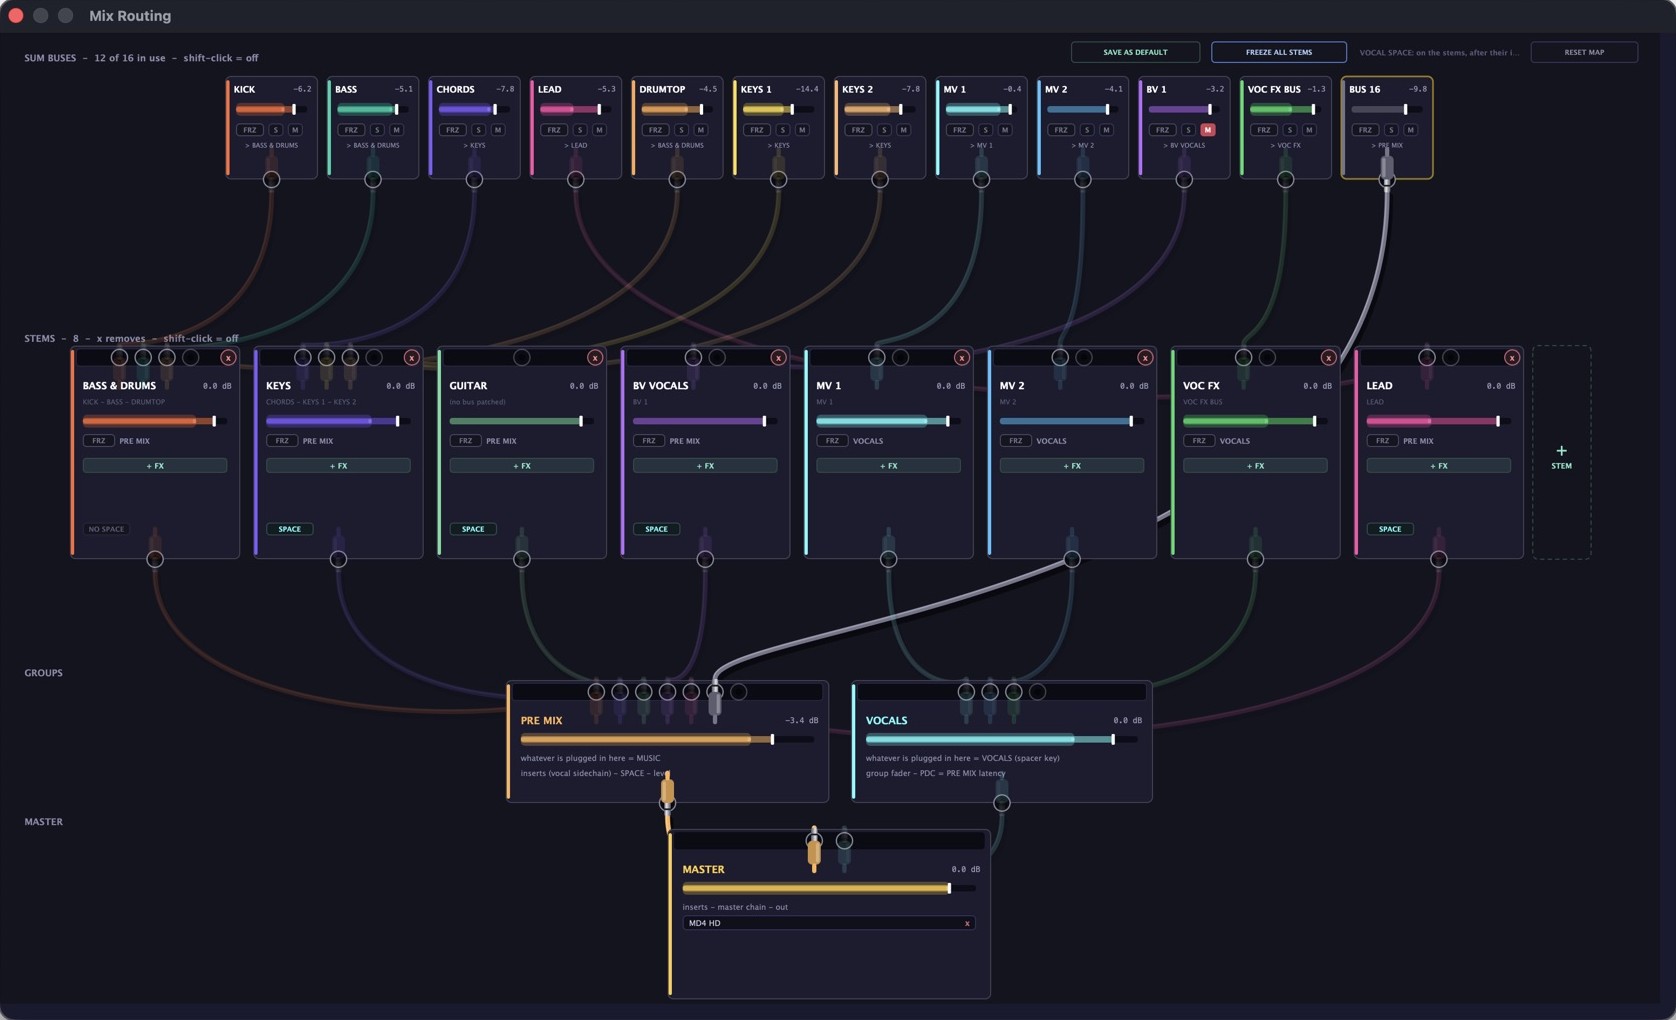Click the BASS & DRUMS stem output jack
Viewport: 1676px width, 1020px height.
155,559
